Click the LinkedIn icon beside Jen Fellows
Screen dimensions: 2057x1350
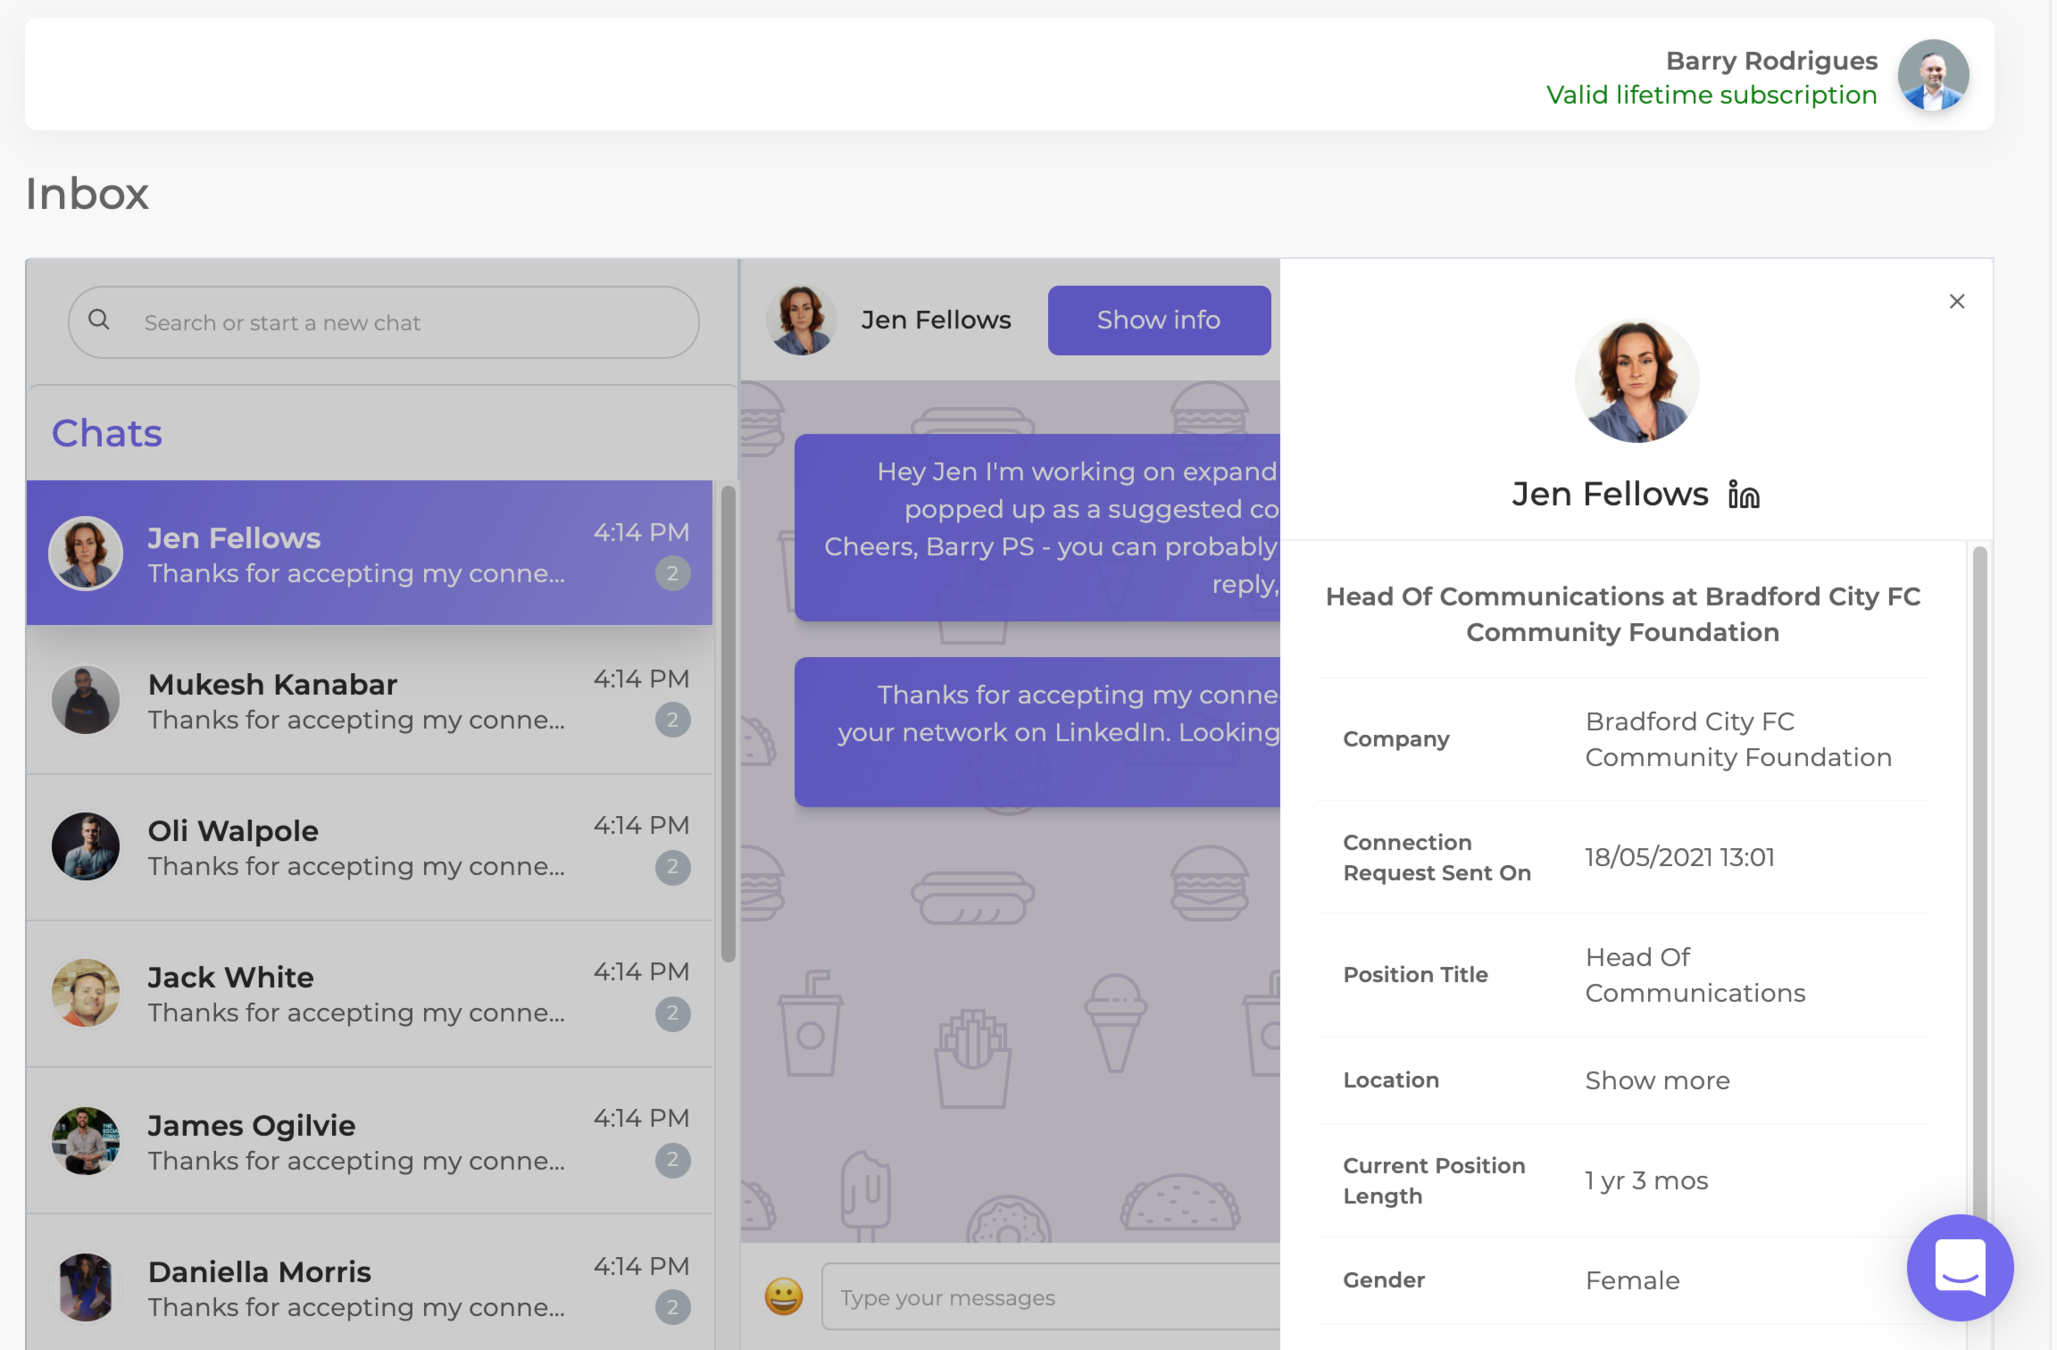point(1743,494)
